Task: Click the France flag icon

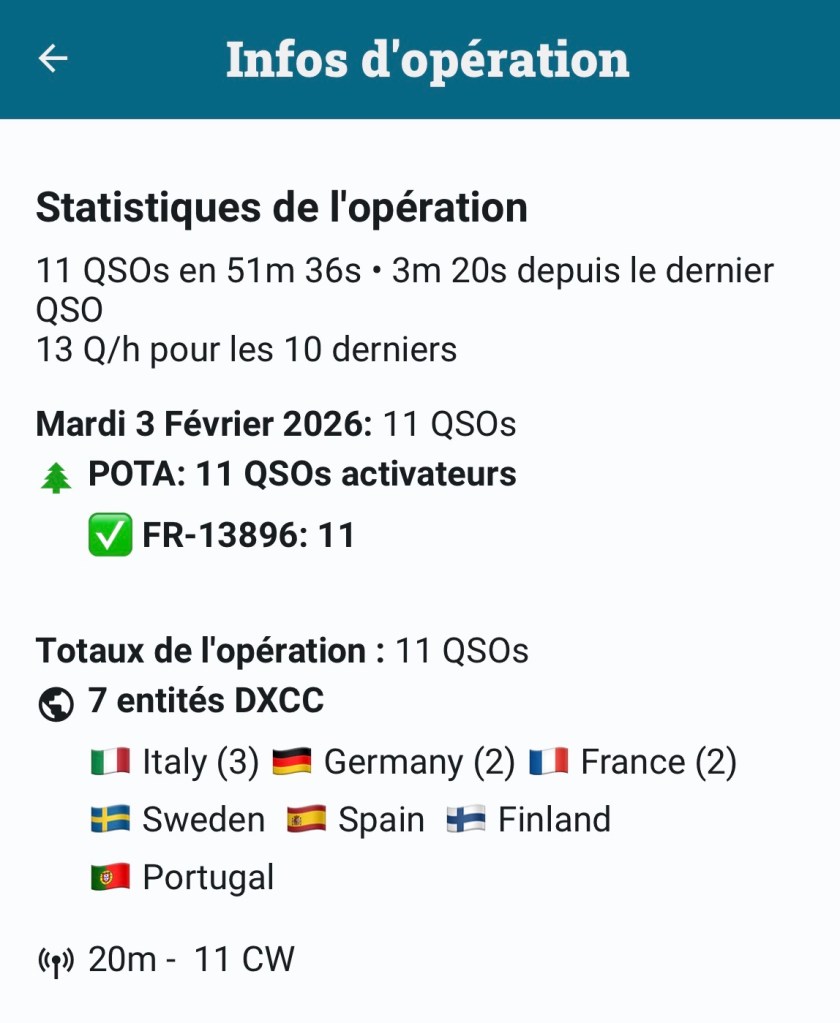Action: 549,763
